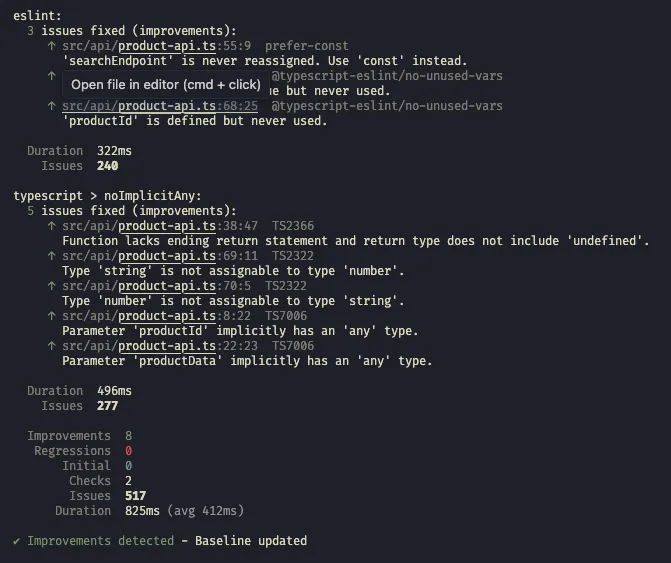Image resolution: width=671 pixels, height=563 pixels.
Task: Click the prefer-const rule name
Action: click(x=308, y=46)
